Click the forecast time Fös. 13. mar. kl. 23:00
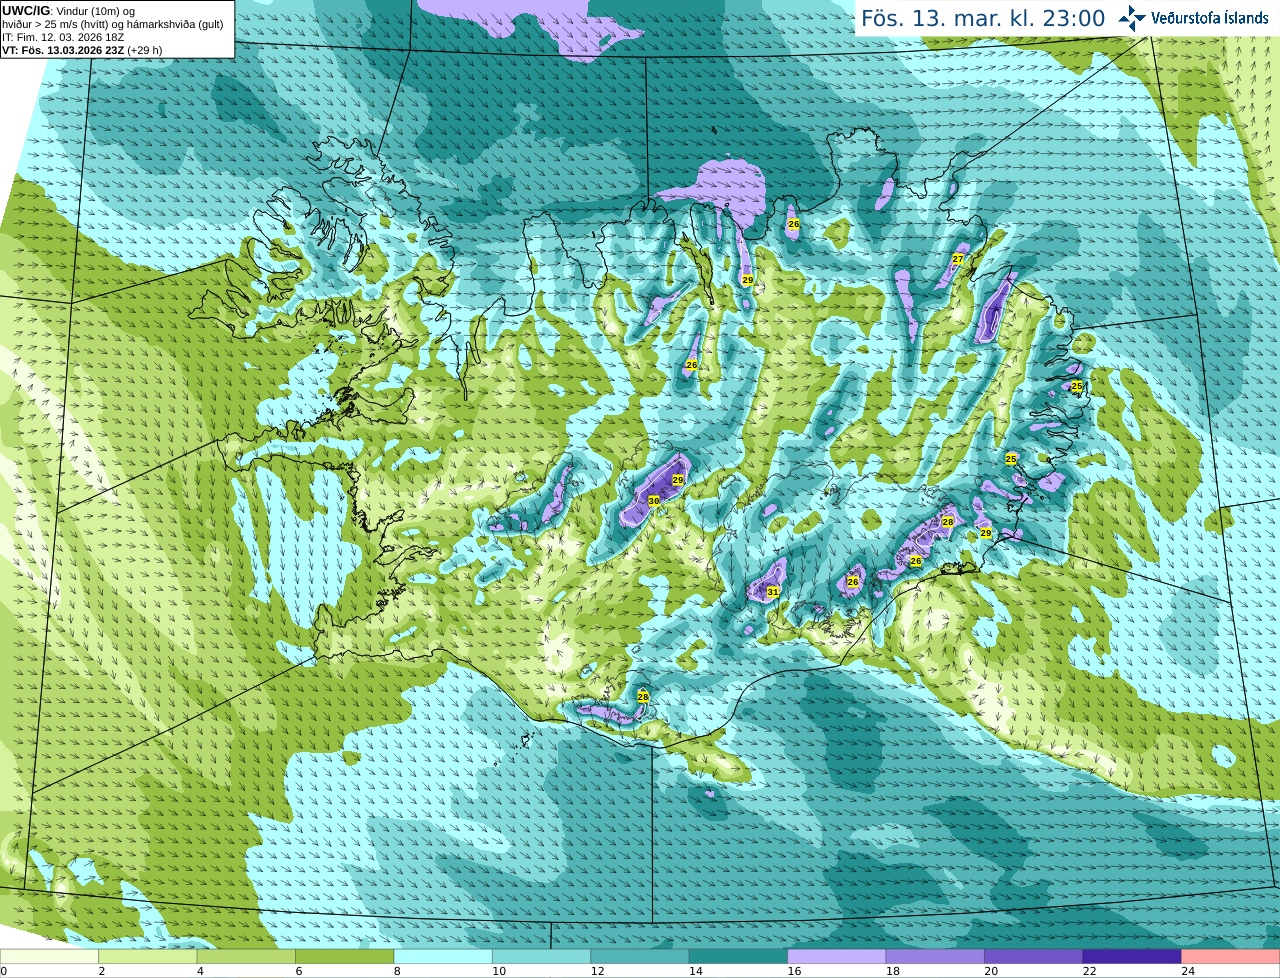Viewport: 1280px width, 978px height. 983,18
